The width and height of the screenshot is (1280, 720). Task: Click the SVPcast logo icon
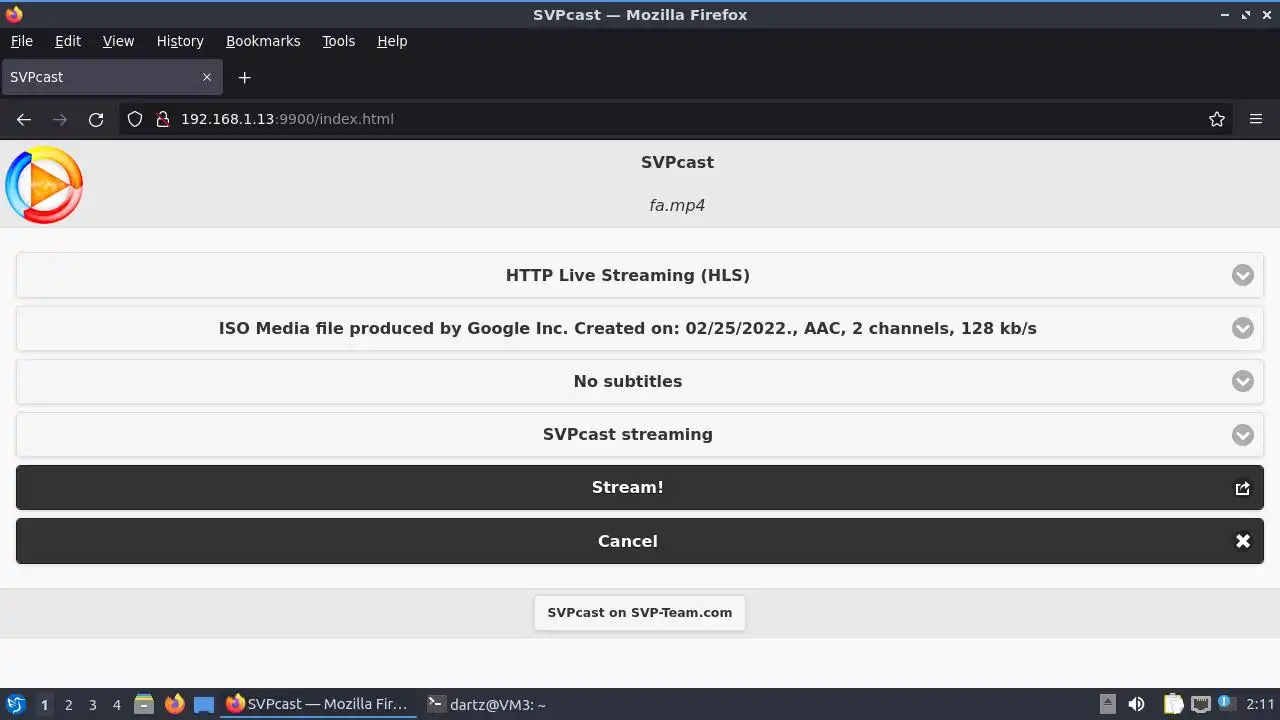tap(44, 184)
